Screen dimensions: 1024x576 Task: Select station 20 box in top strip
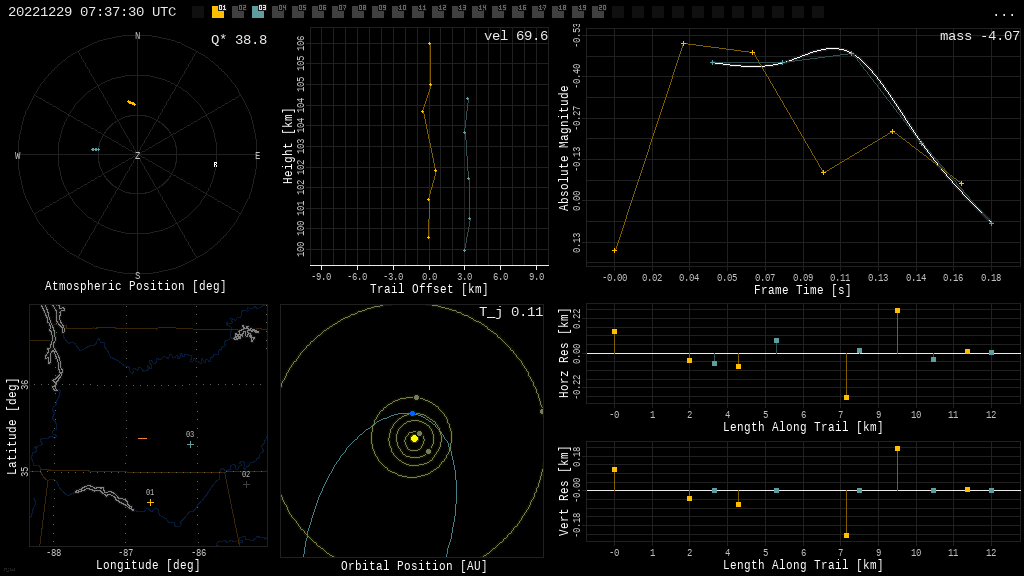[x=598, y=12]
